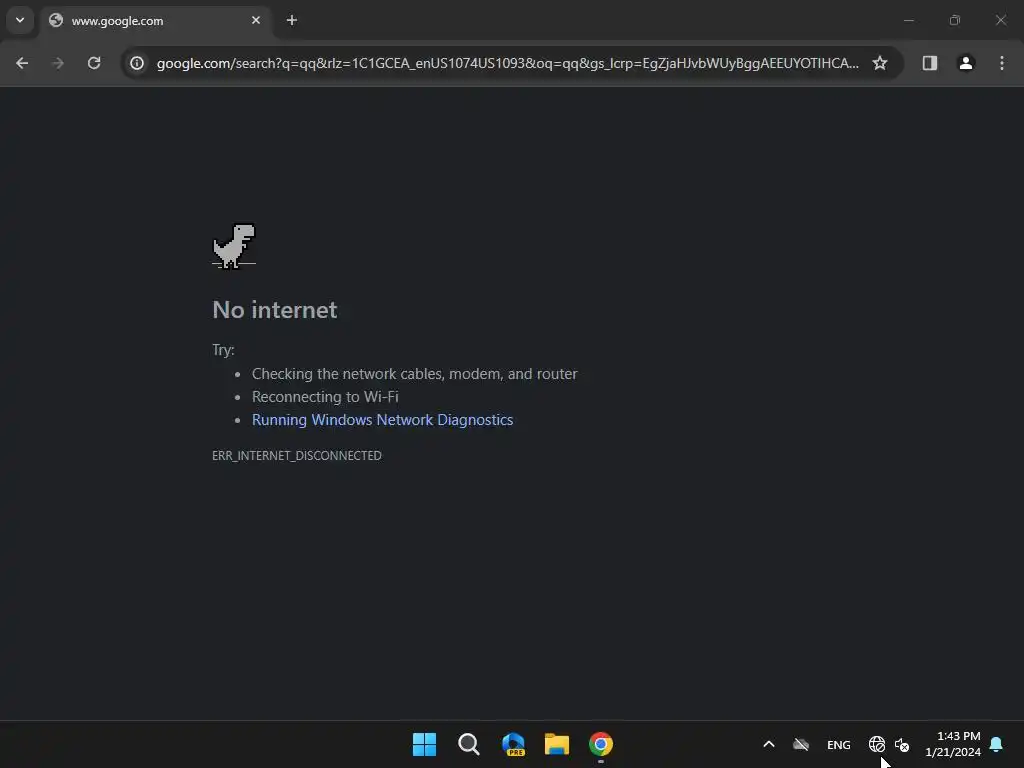Viewport: 1024px width, 768px height.
Task: Open File Explorer from taskbar
Action: [x=557, y=744]
